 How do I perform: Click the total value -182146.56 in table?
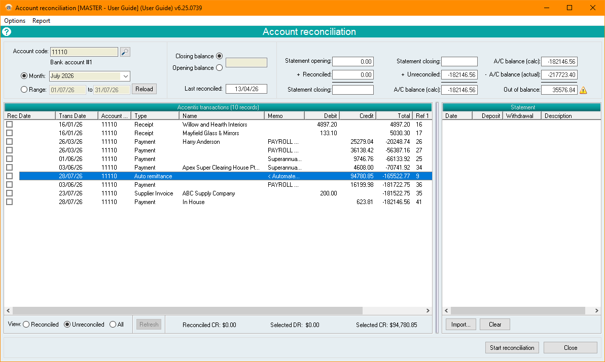pyautogui.click(x=396, y=202)
